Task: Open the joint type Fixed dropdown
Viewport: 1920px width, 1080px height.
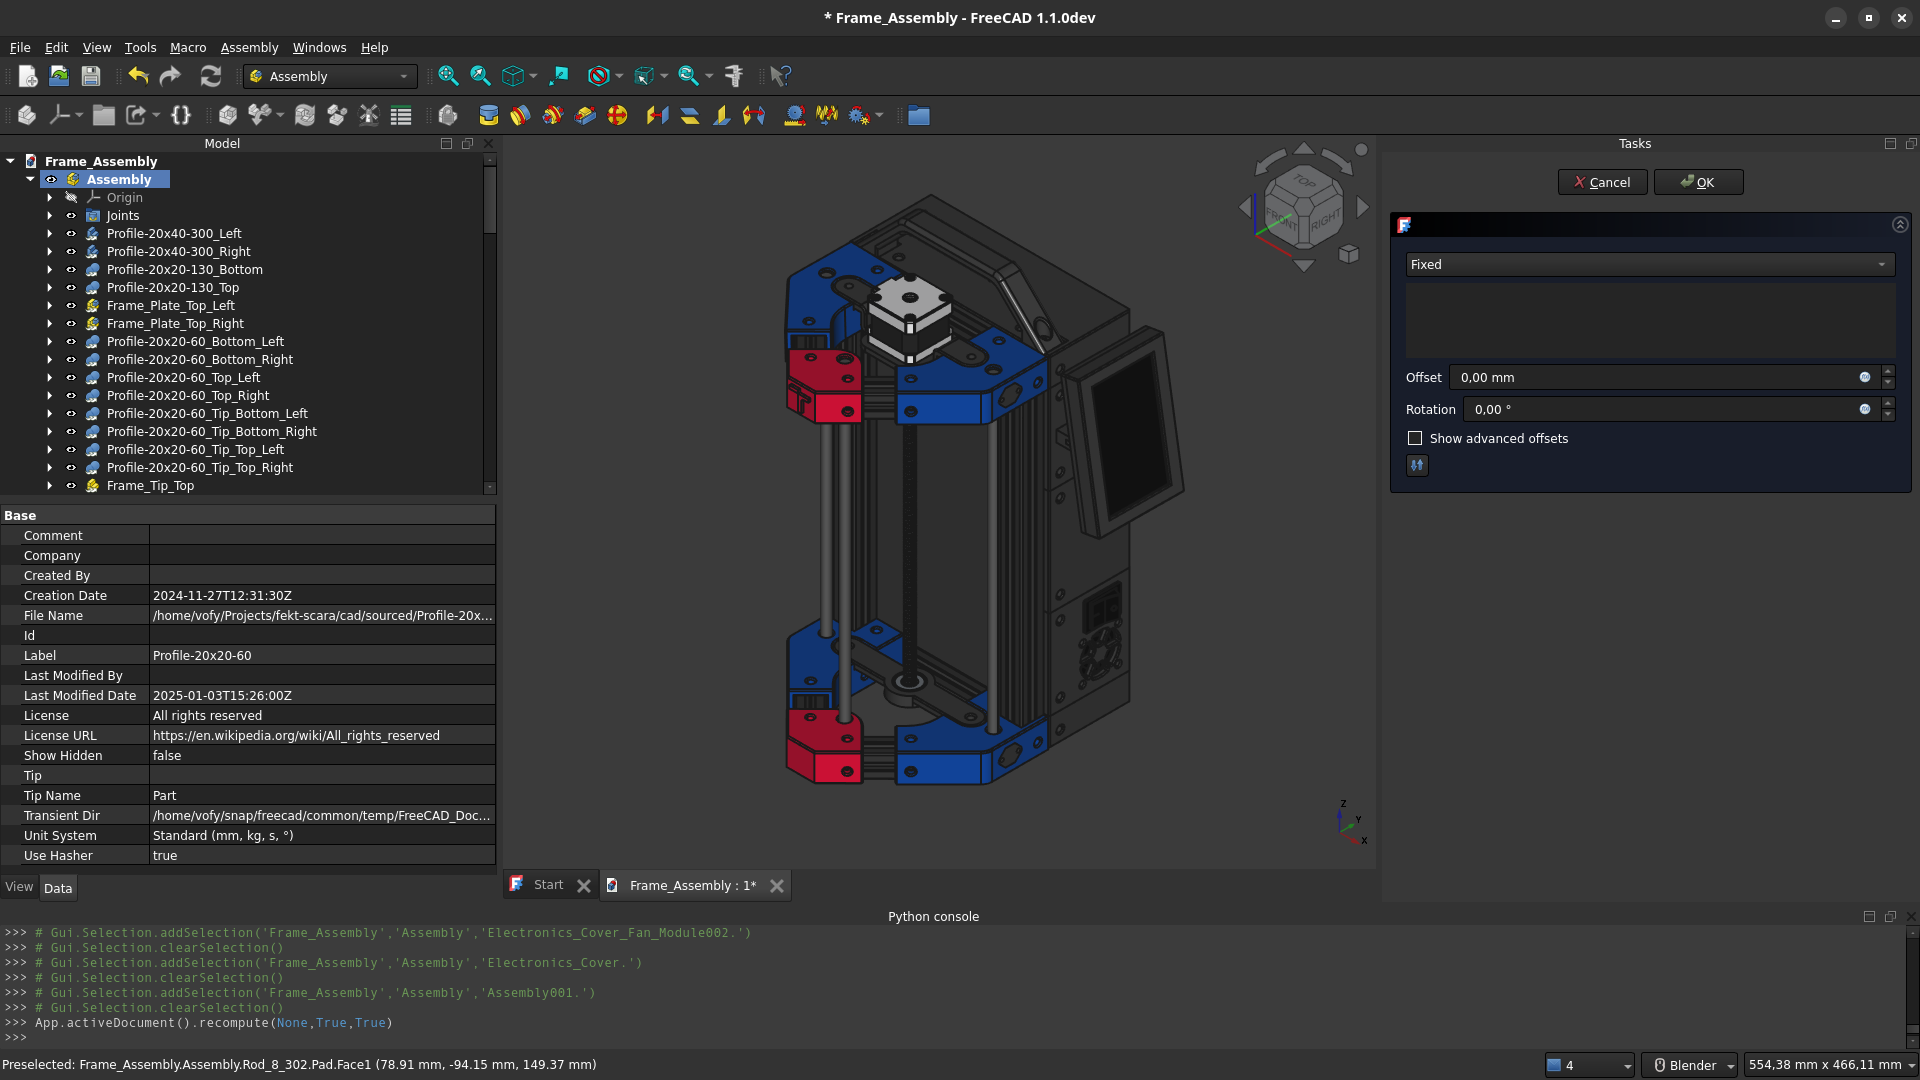Action: [x=1650, y=265]
